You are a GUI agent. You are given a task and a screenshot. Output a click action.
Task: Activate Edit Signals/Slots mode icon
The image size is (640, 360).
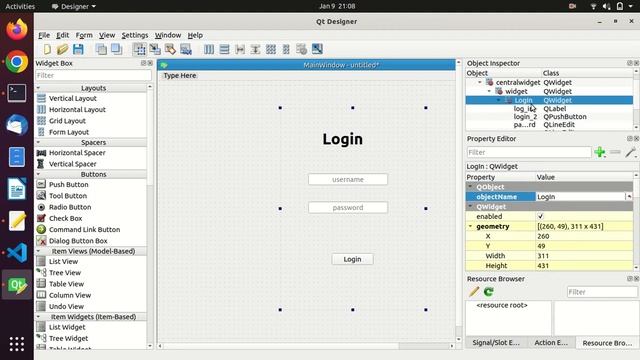coord(155,49)
